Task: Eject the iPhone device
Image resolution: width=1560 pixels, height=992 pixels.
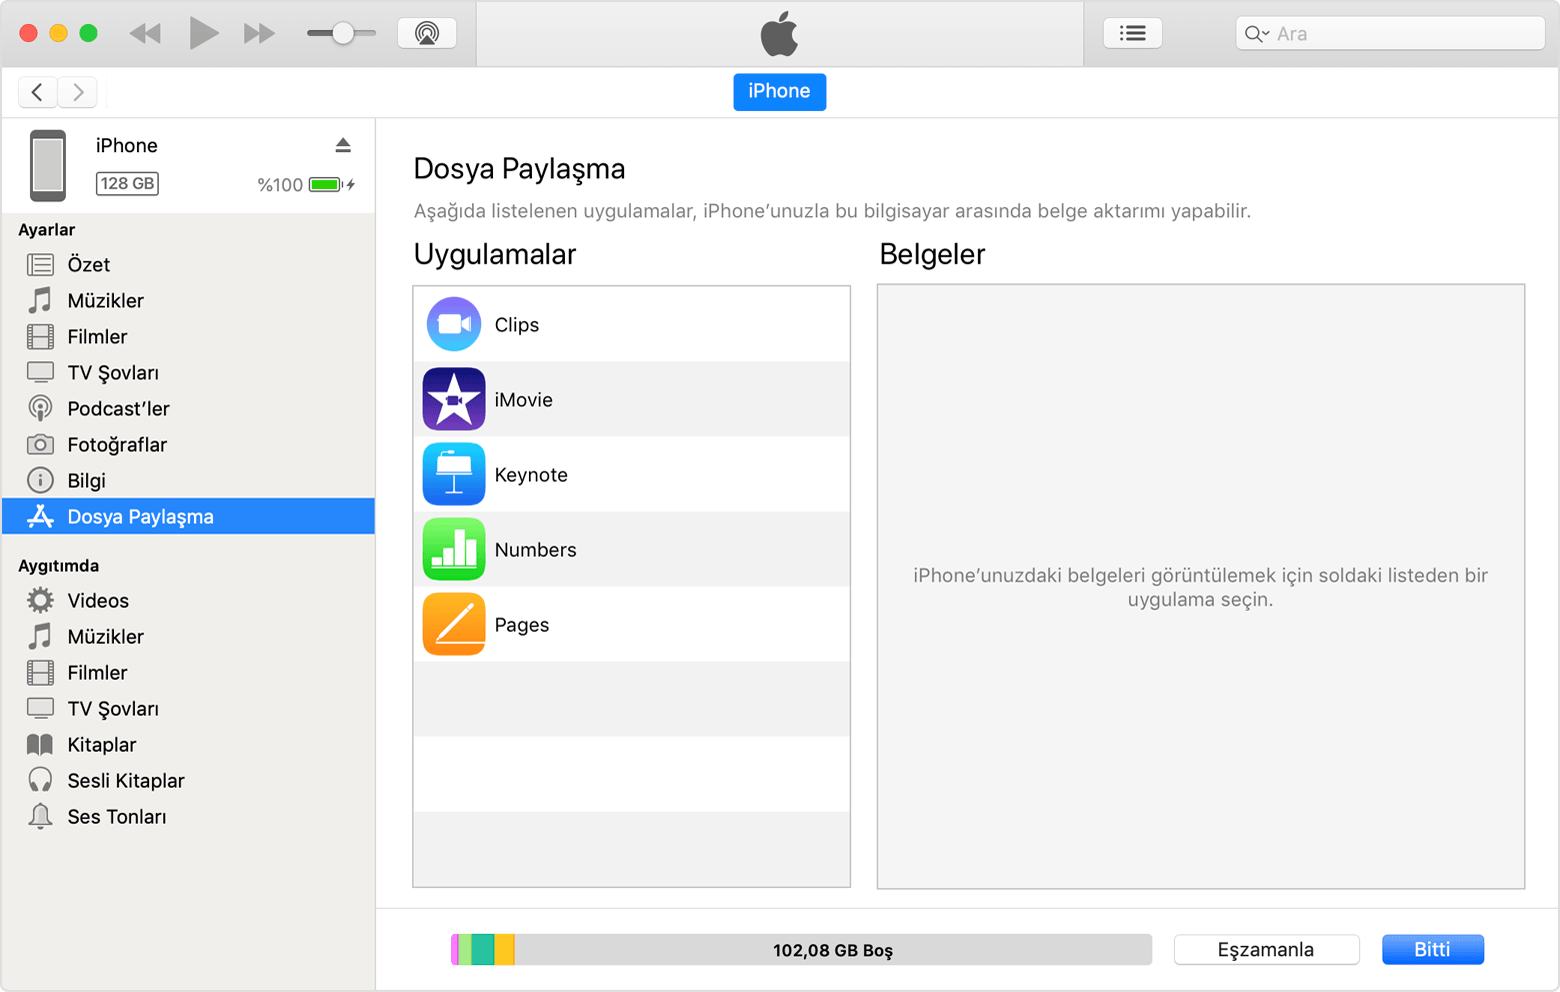Action: coord(343,146)
